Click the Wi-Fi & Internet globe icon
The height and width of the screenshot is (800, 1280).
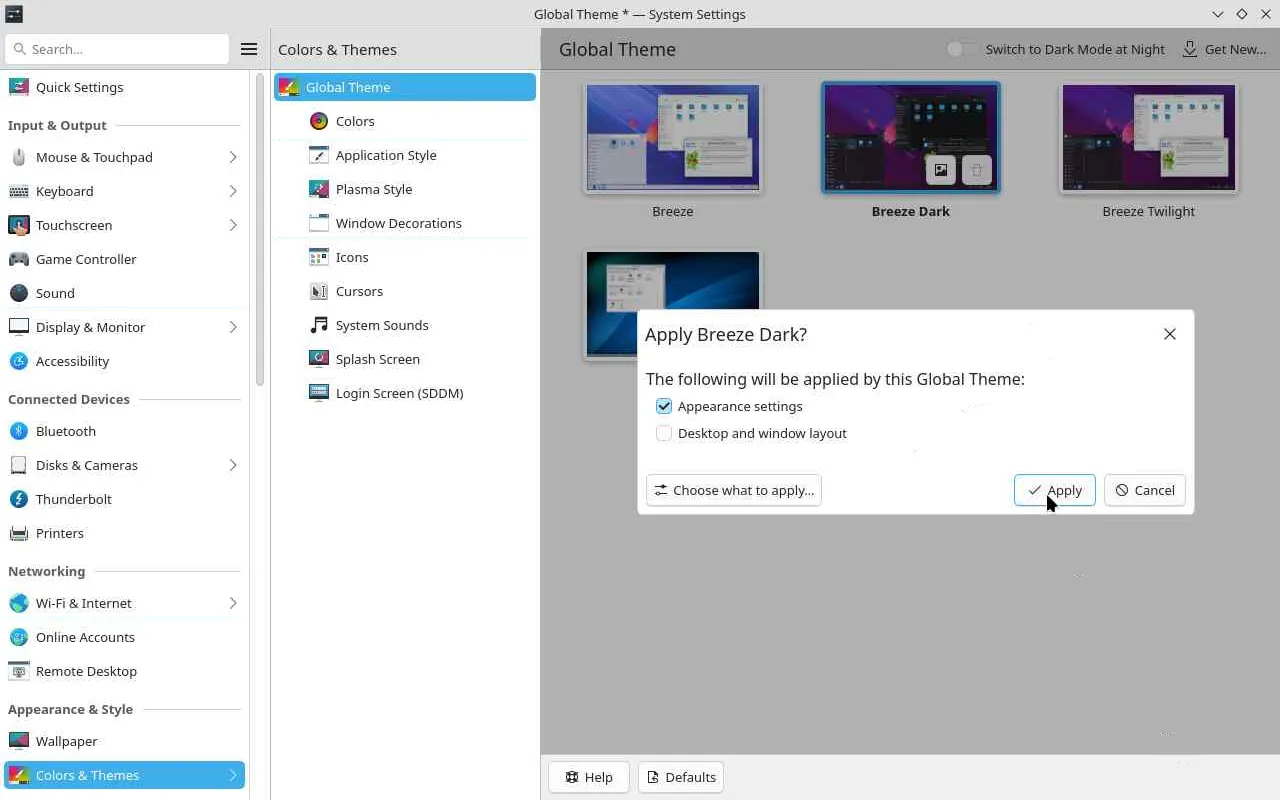(19, 603)
